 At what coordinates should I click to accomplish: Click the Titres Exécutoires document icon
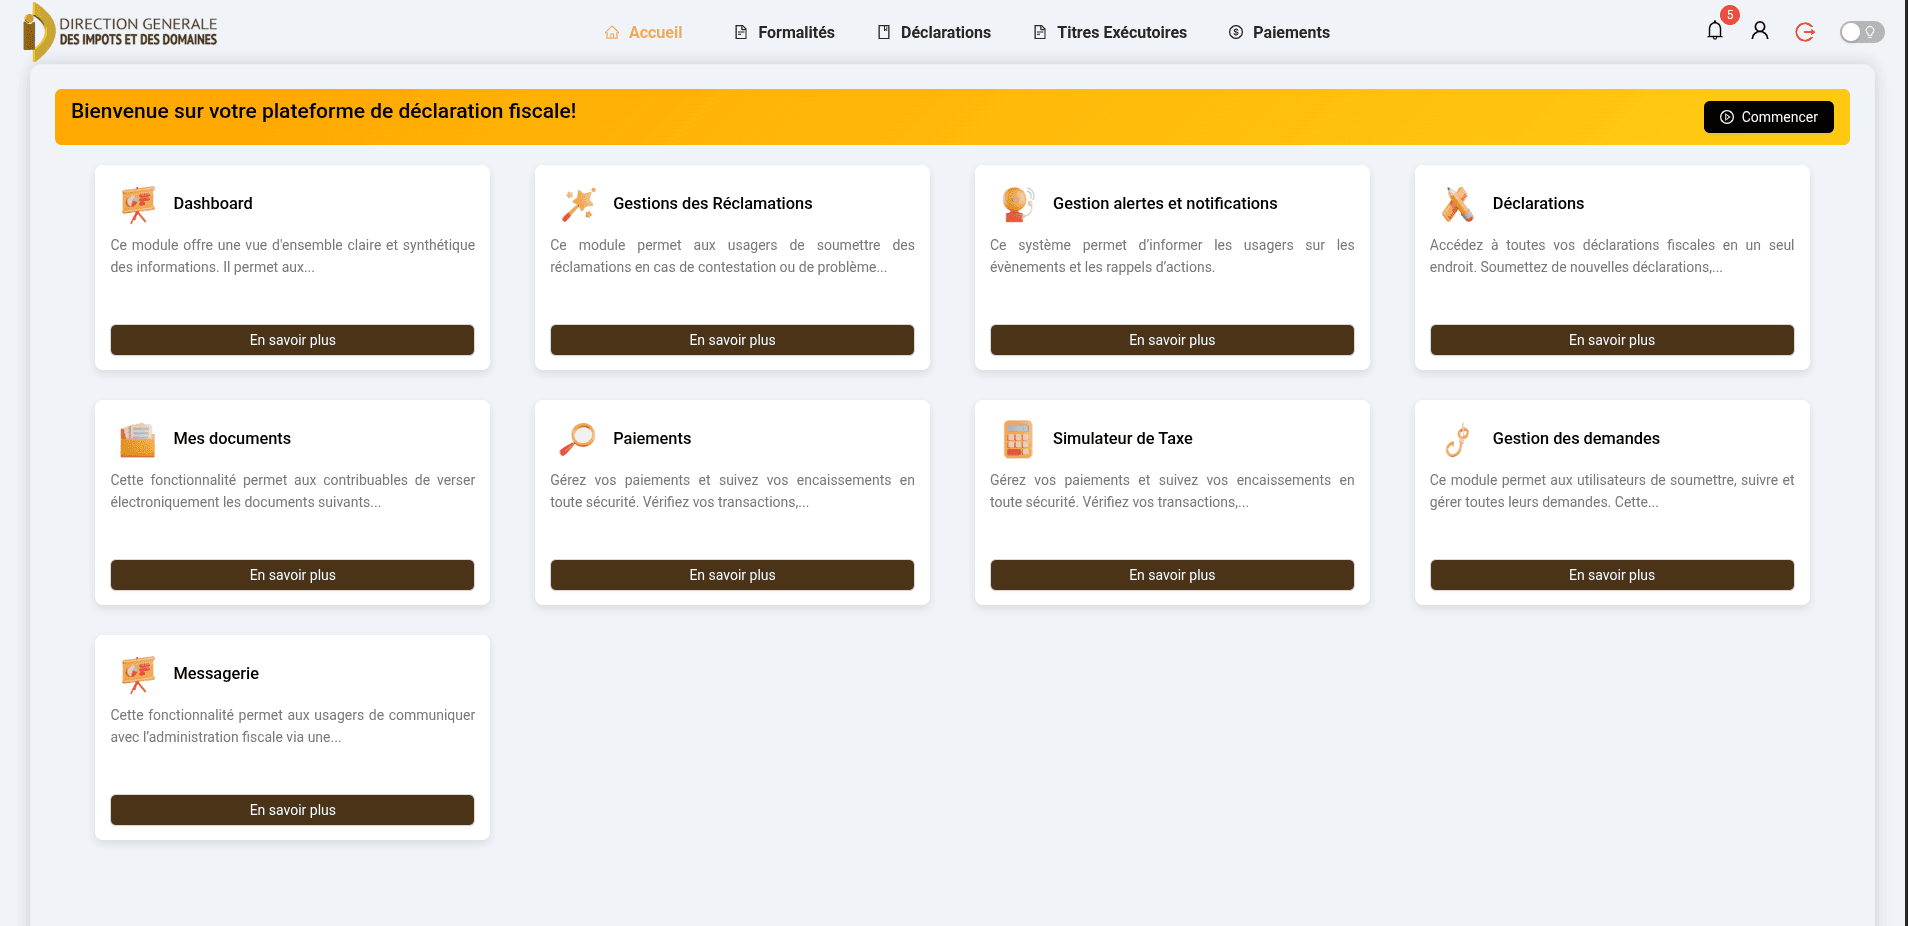1040,32
